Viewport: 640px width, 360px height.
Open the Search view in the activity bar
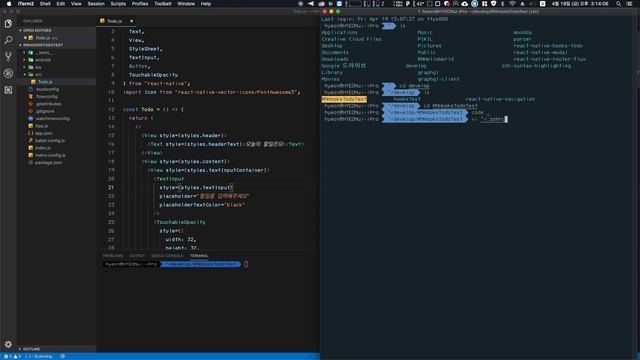[8, 40]
